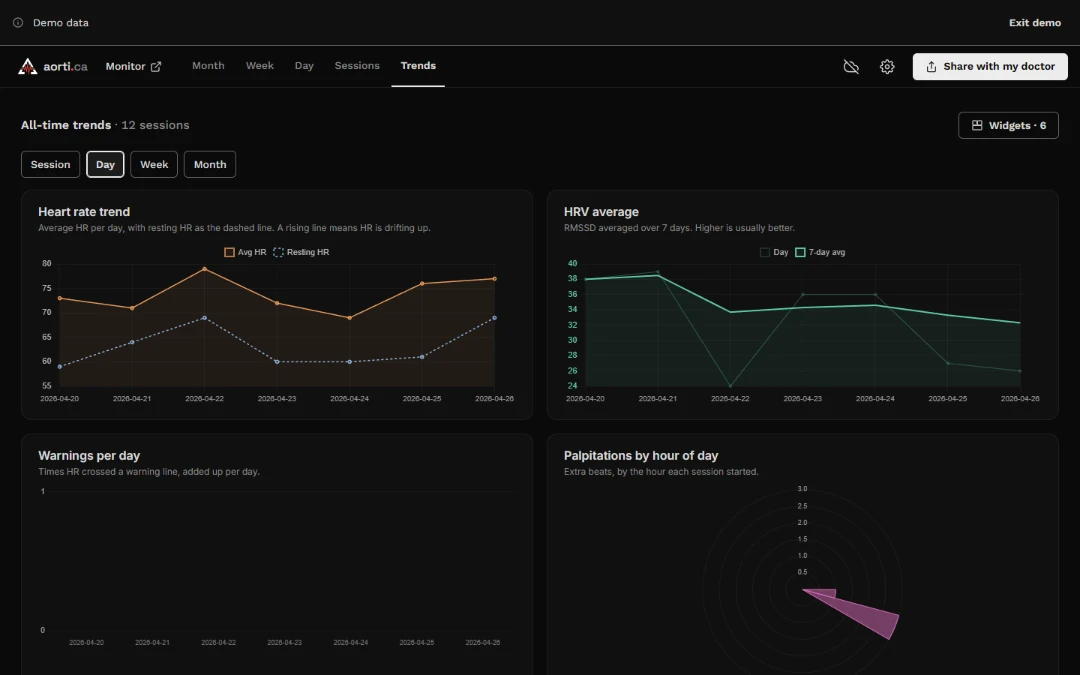Click the Monitor link
The height and width of the screenshot is (675, 1080).
(133, 66)
